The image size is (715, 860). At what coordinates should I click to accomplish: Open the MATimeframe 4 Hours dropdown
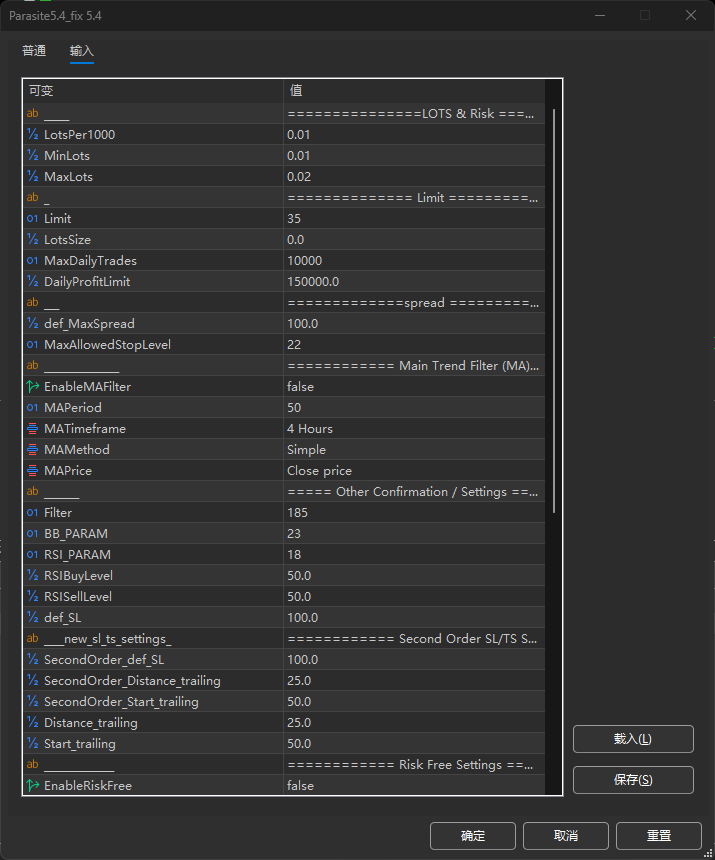click(x=413, y=429)
